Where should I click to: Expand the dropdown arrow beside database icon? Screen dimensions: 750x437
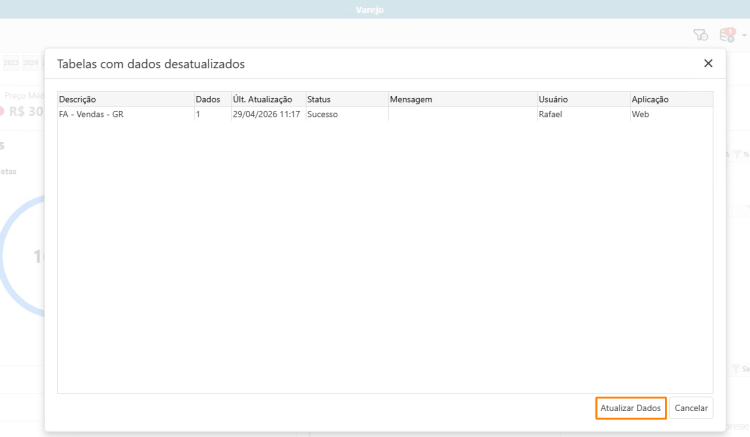pos(744,35)
